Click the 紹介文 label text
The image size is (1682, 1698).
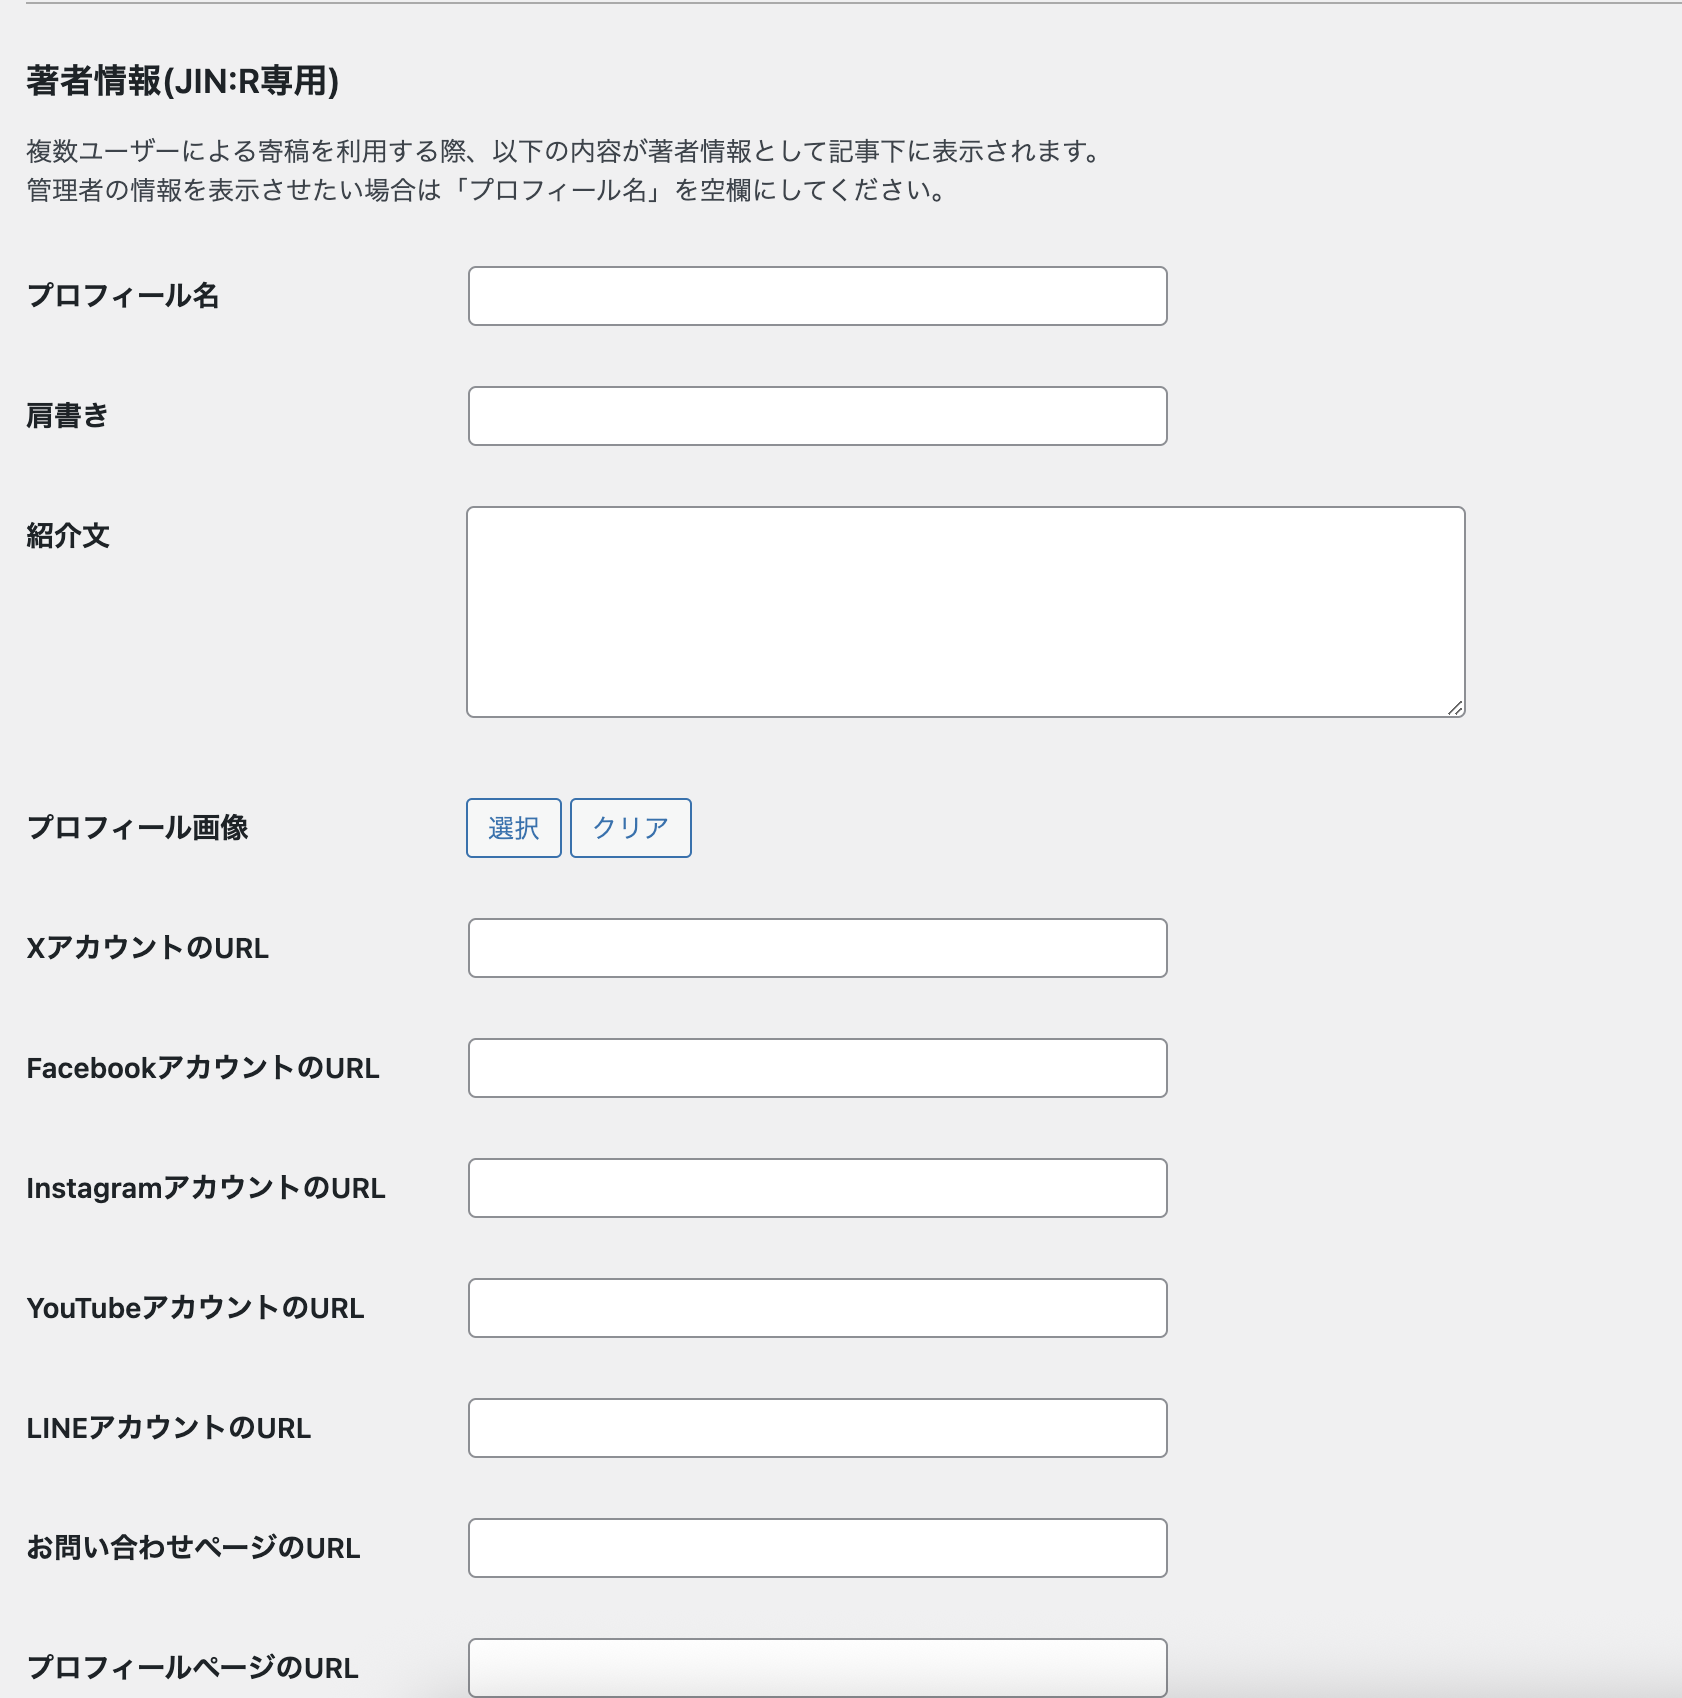(68, 536)
